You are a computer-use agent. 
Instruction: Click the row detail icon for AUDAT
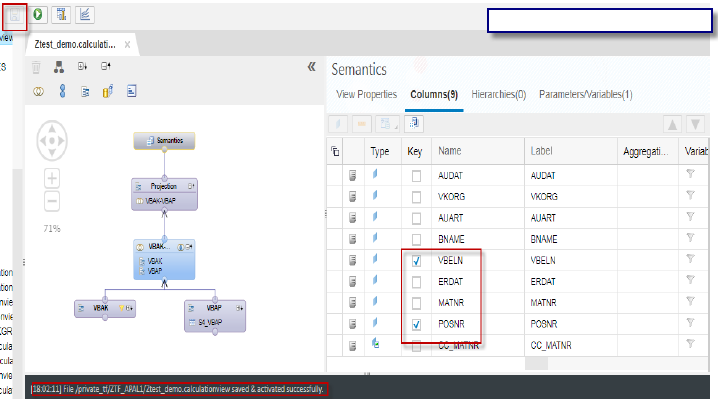tap(353, 175)
